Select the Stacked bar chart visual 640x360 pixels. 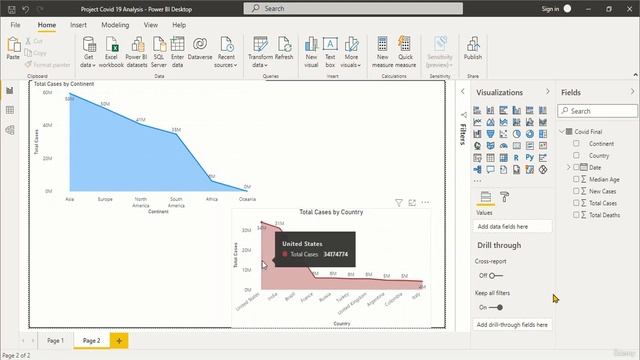click(x=477, y=110)
